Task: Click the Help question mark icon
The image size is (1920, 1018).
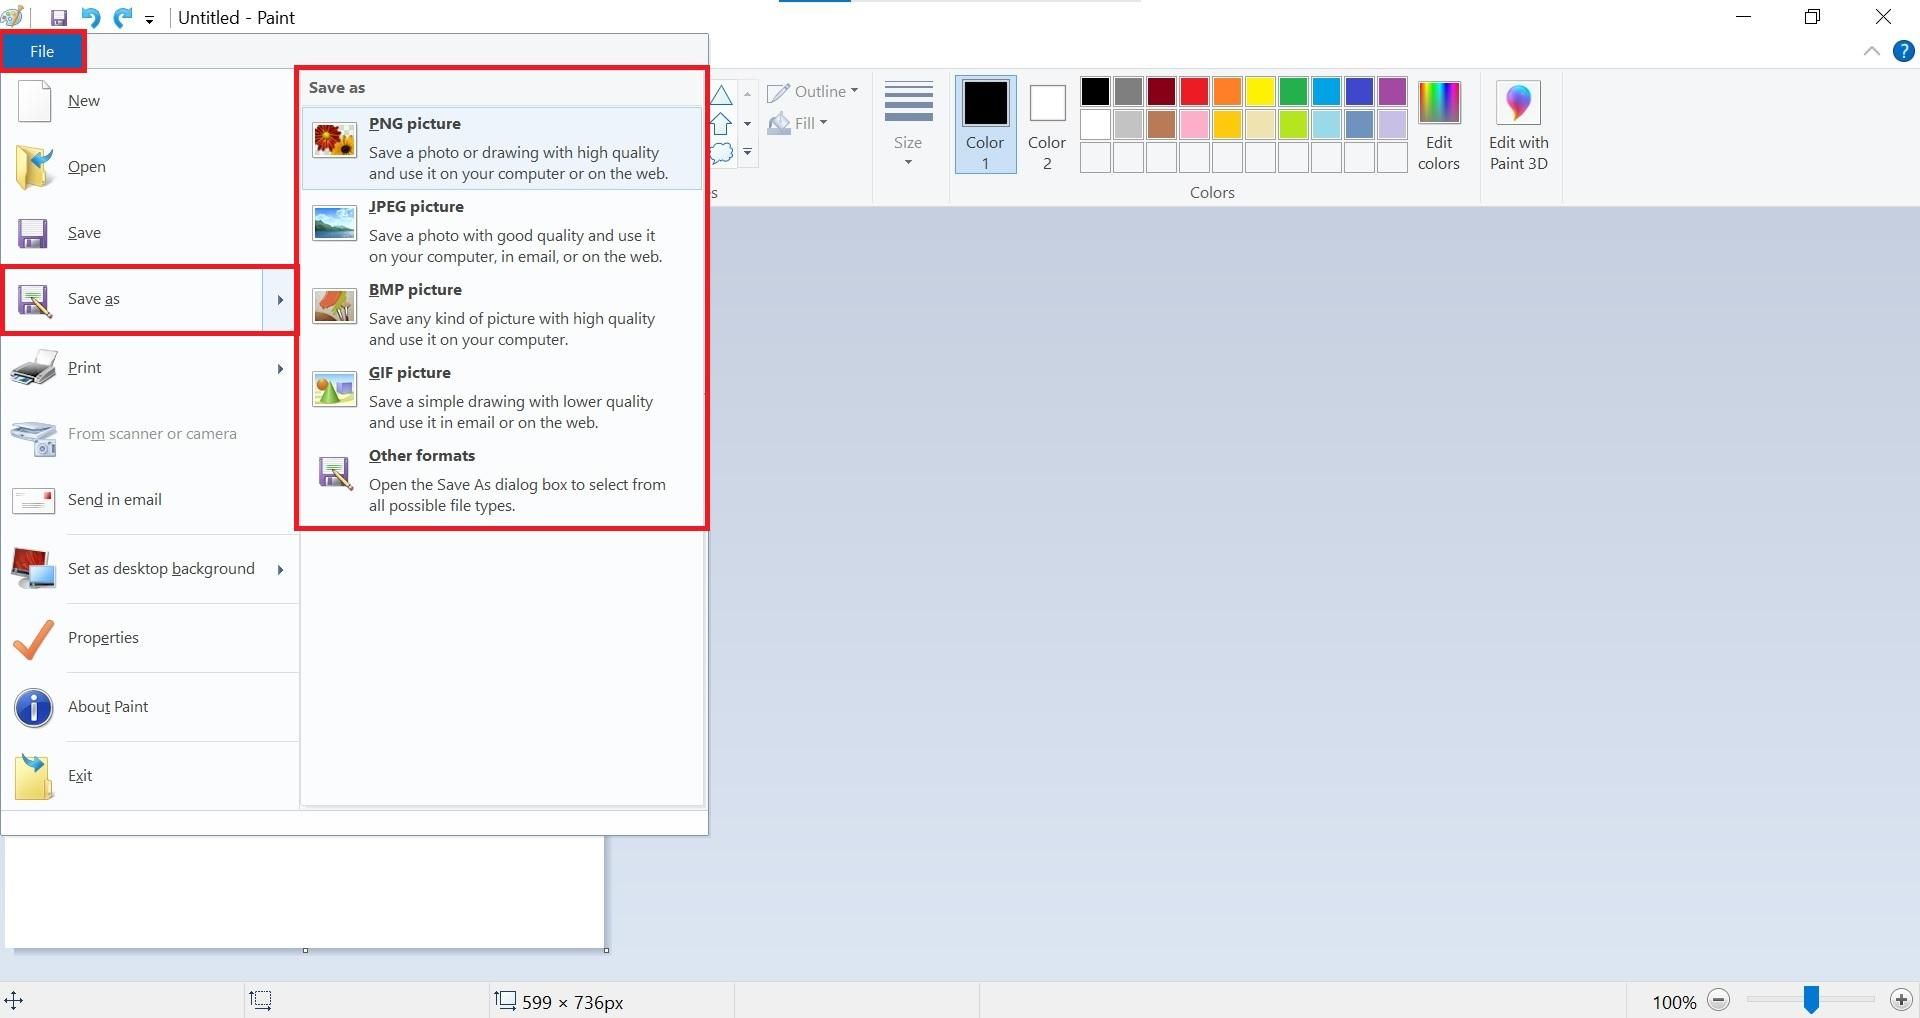Action: pos(1903,51)
